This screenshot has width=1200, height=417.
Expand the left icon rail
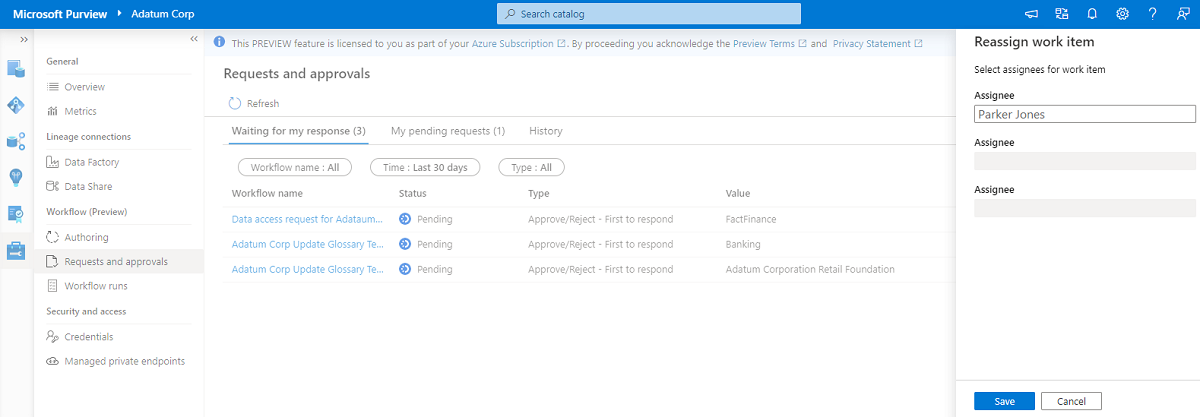coord(23,39)
